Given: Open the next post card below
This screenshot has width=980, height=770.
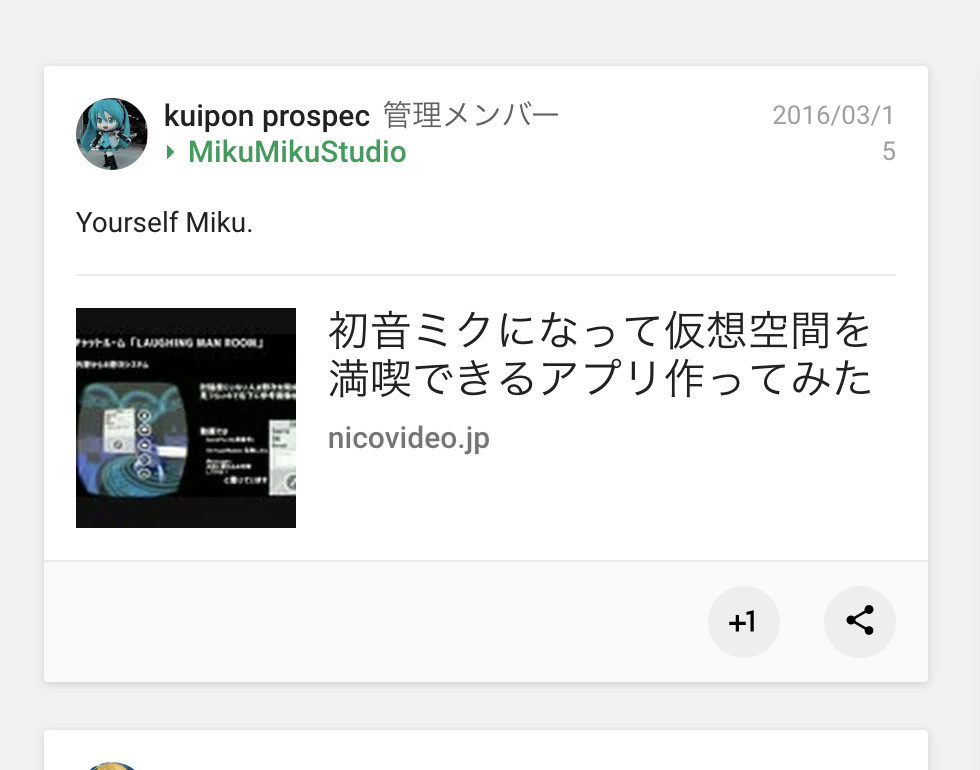Looking at the screenshot, I should click(486, 750).
